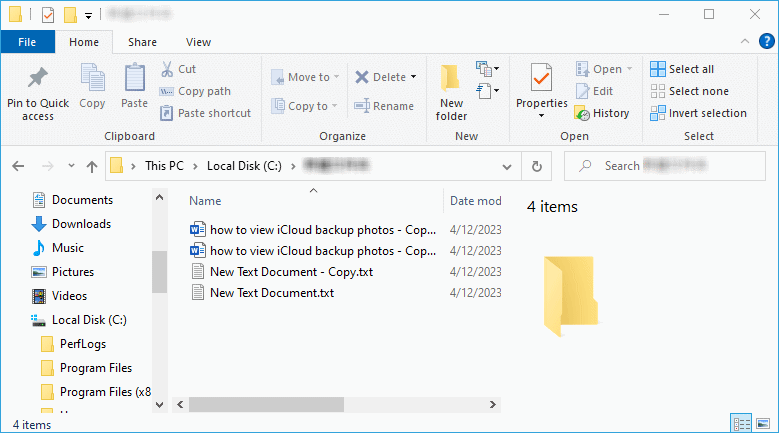Click Paste shortcut
This screenshot has width=779, height=433.
click(x=205, y=113)
